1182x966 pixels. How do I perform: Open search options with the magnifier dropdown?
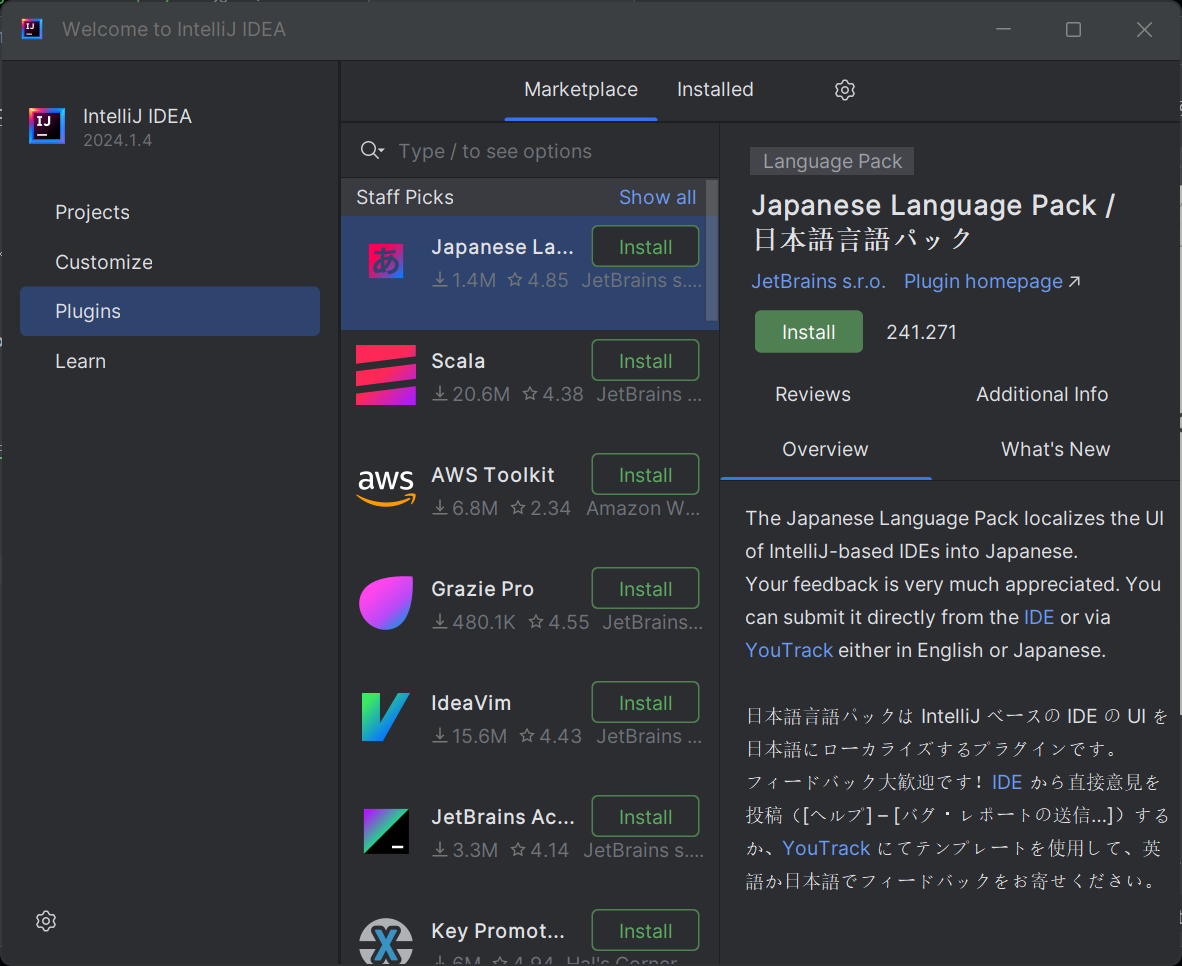point(371,150)
